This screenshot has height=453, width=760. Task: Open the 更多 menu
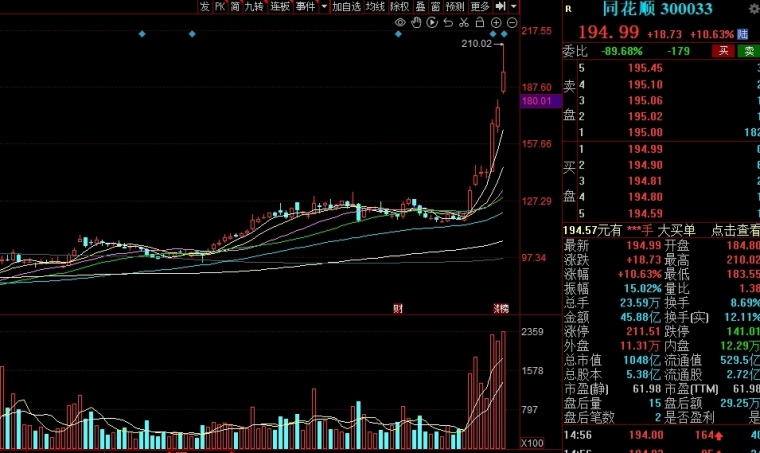(480, 6)
